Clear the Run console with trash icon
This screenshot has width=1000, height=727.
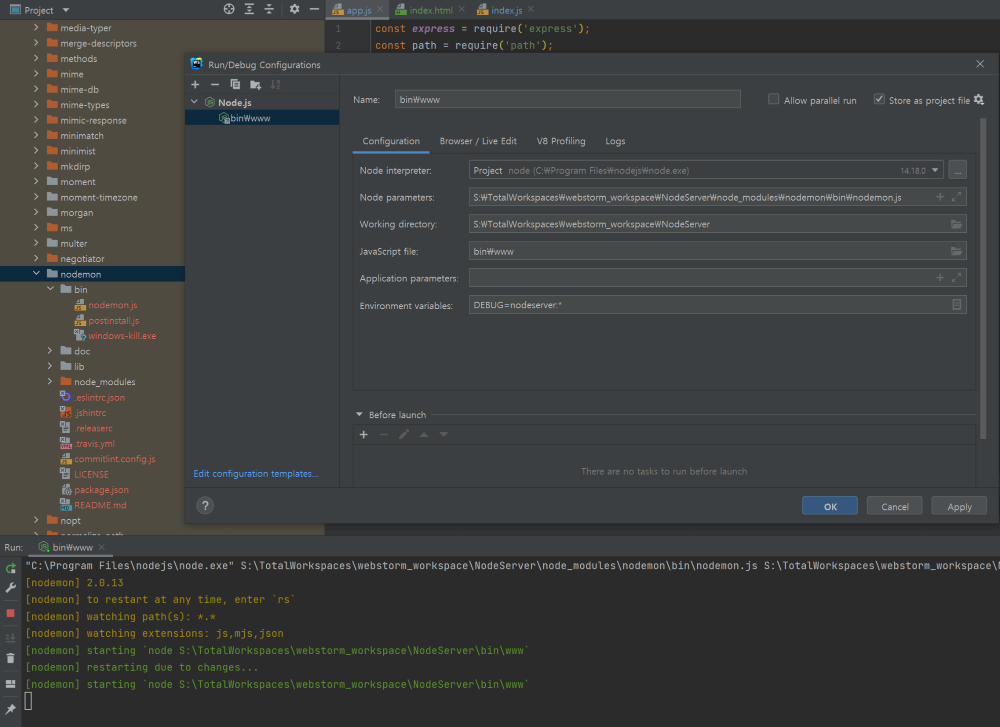[10, 658]
